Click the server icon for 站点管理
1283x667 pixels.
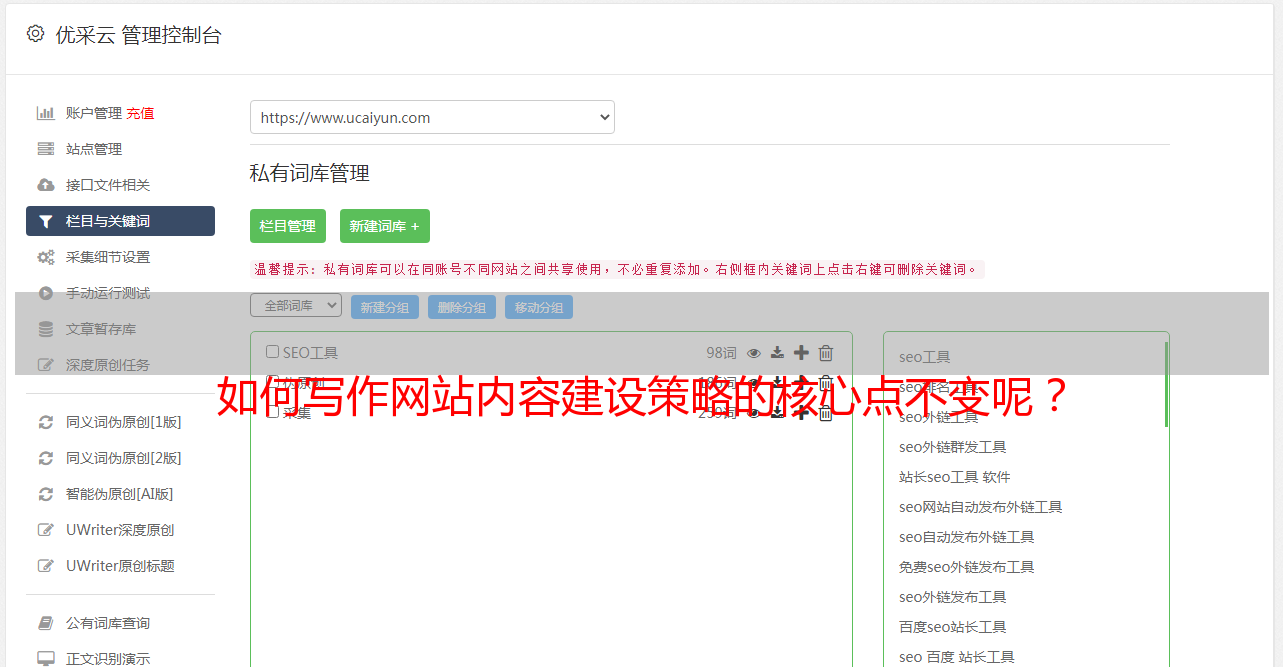tap(46, 149)
